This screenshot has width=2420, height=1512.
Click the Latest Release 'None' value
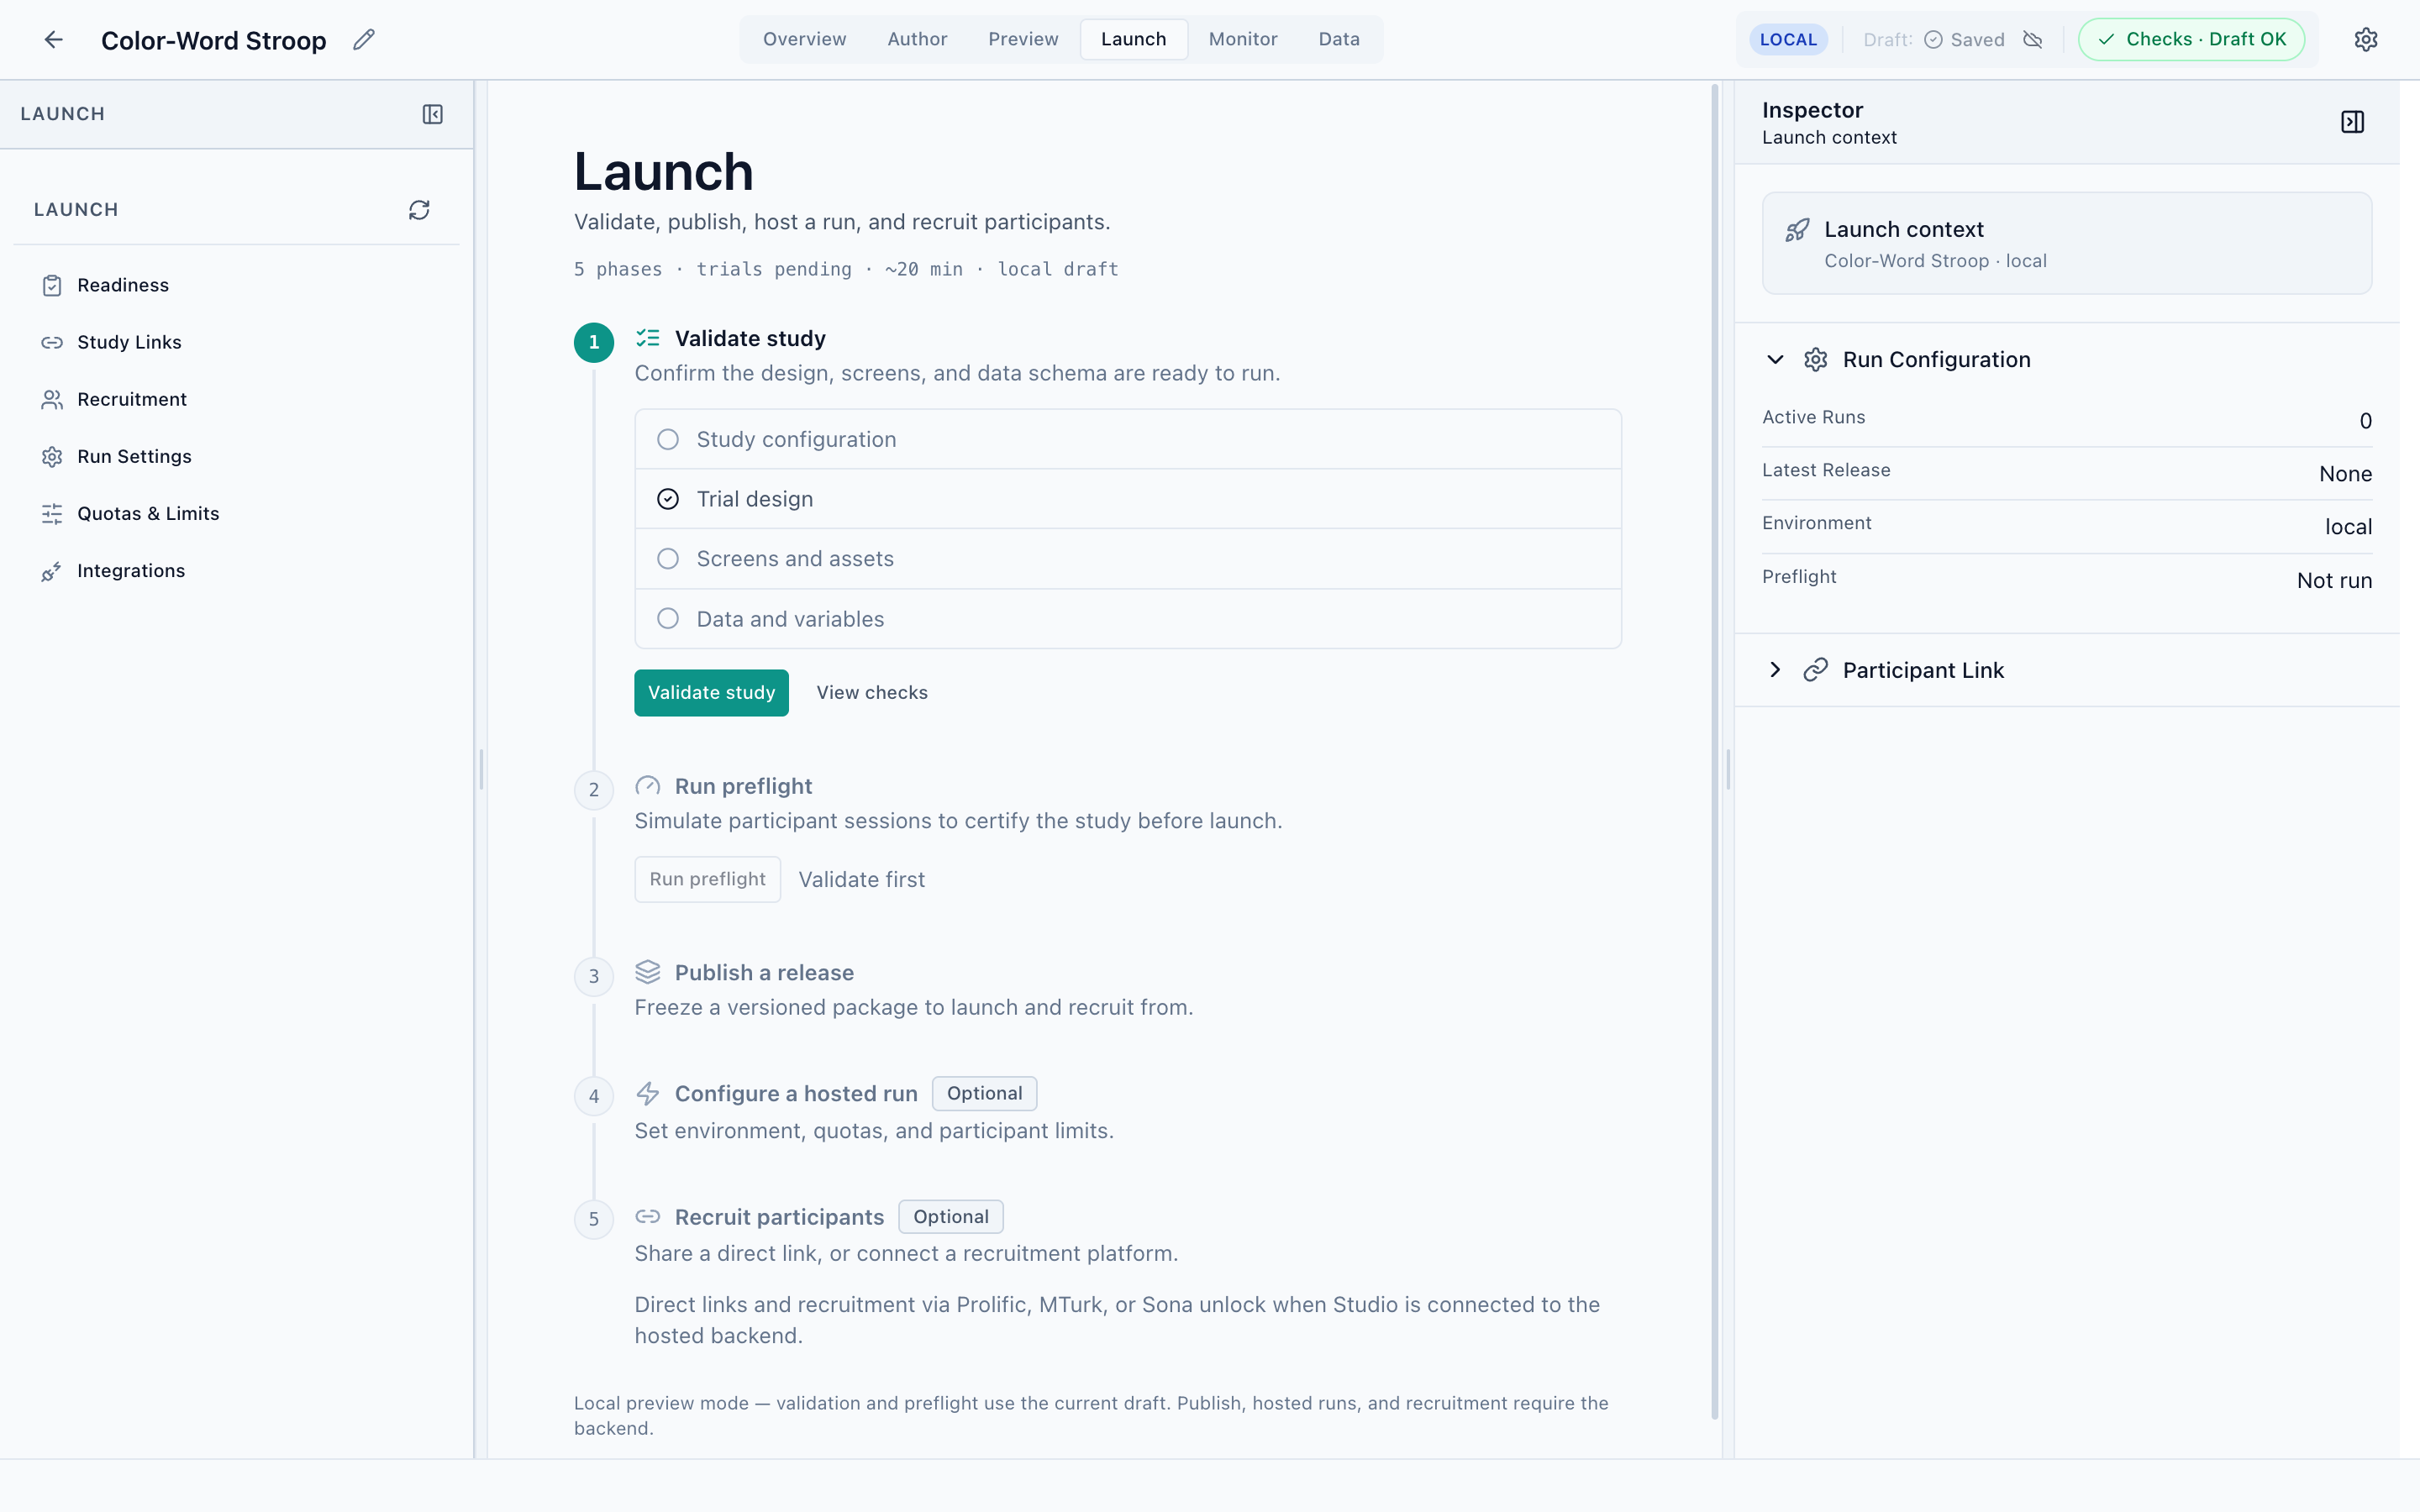(x=2345, y=474)
